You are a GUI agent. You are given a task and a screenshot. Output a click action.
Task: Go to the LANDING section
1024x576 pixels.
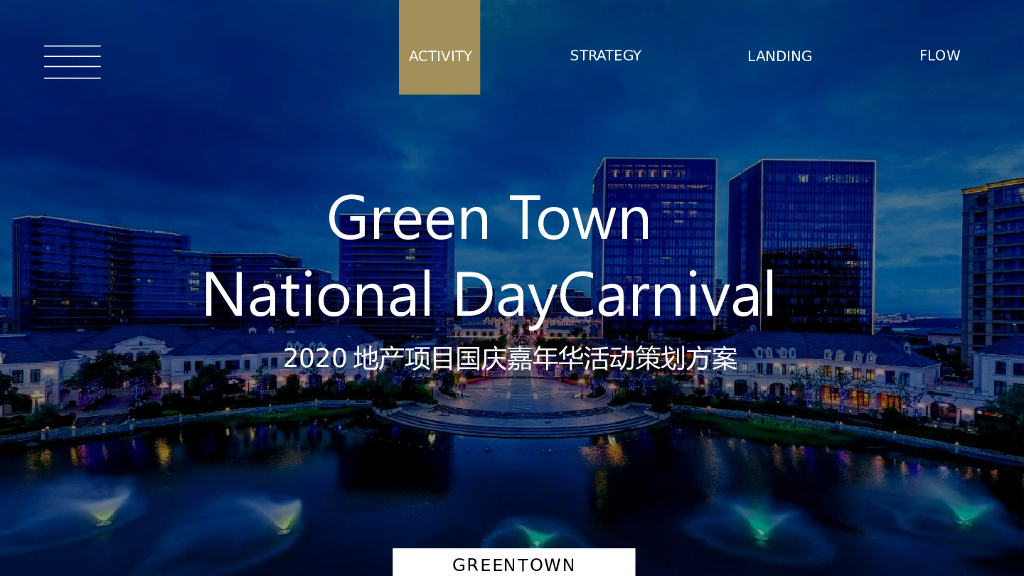tap(779, 56)
